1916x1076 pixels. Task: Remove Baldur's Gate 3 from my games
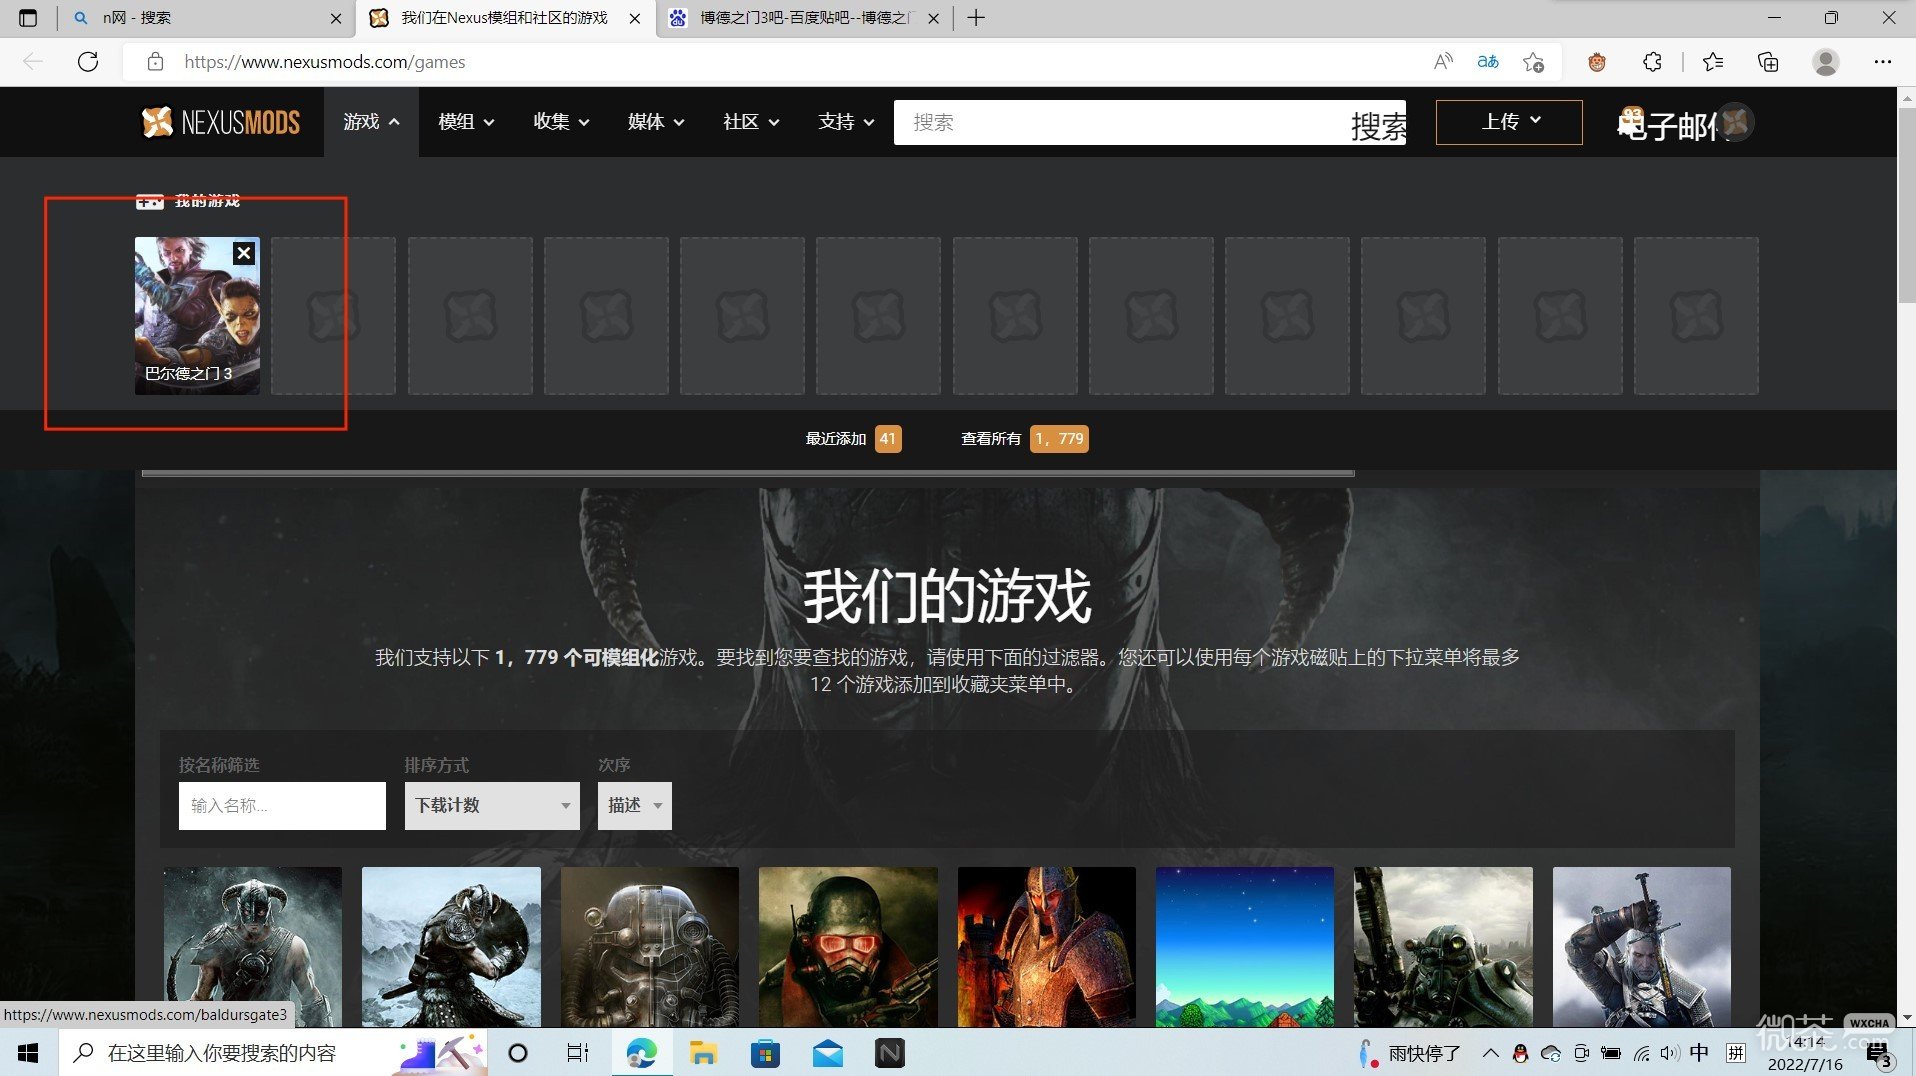244,254
